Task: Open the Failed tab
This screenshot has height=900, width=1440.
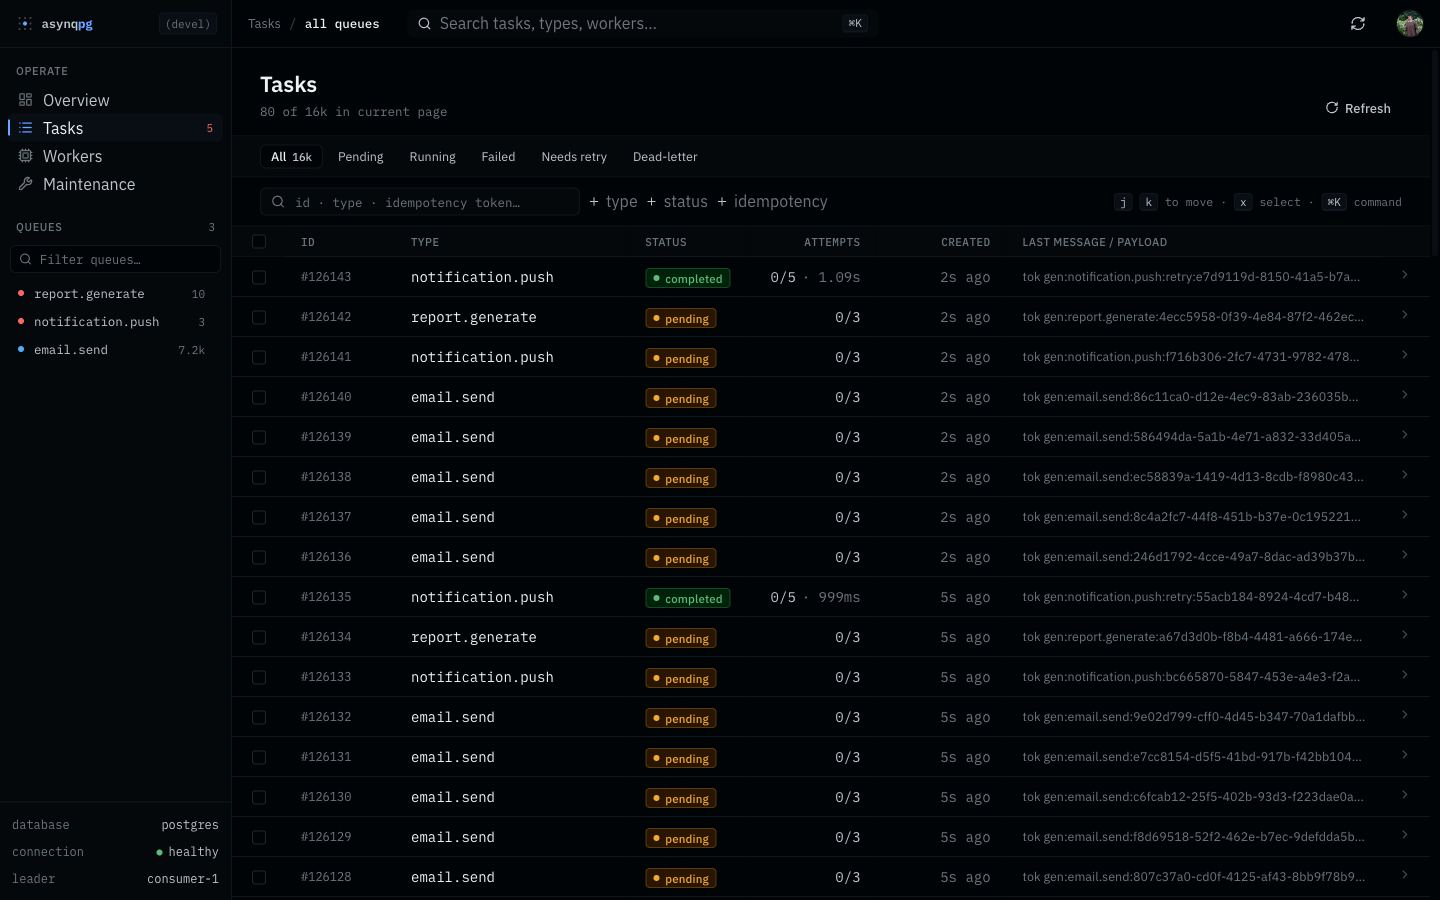Action: [x=498, y=157]
